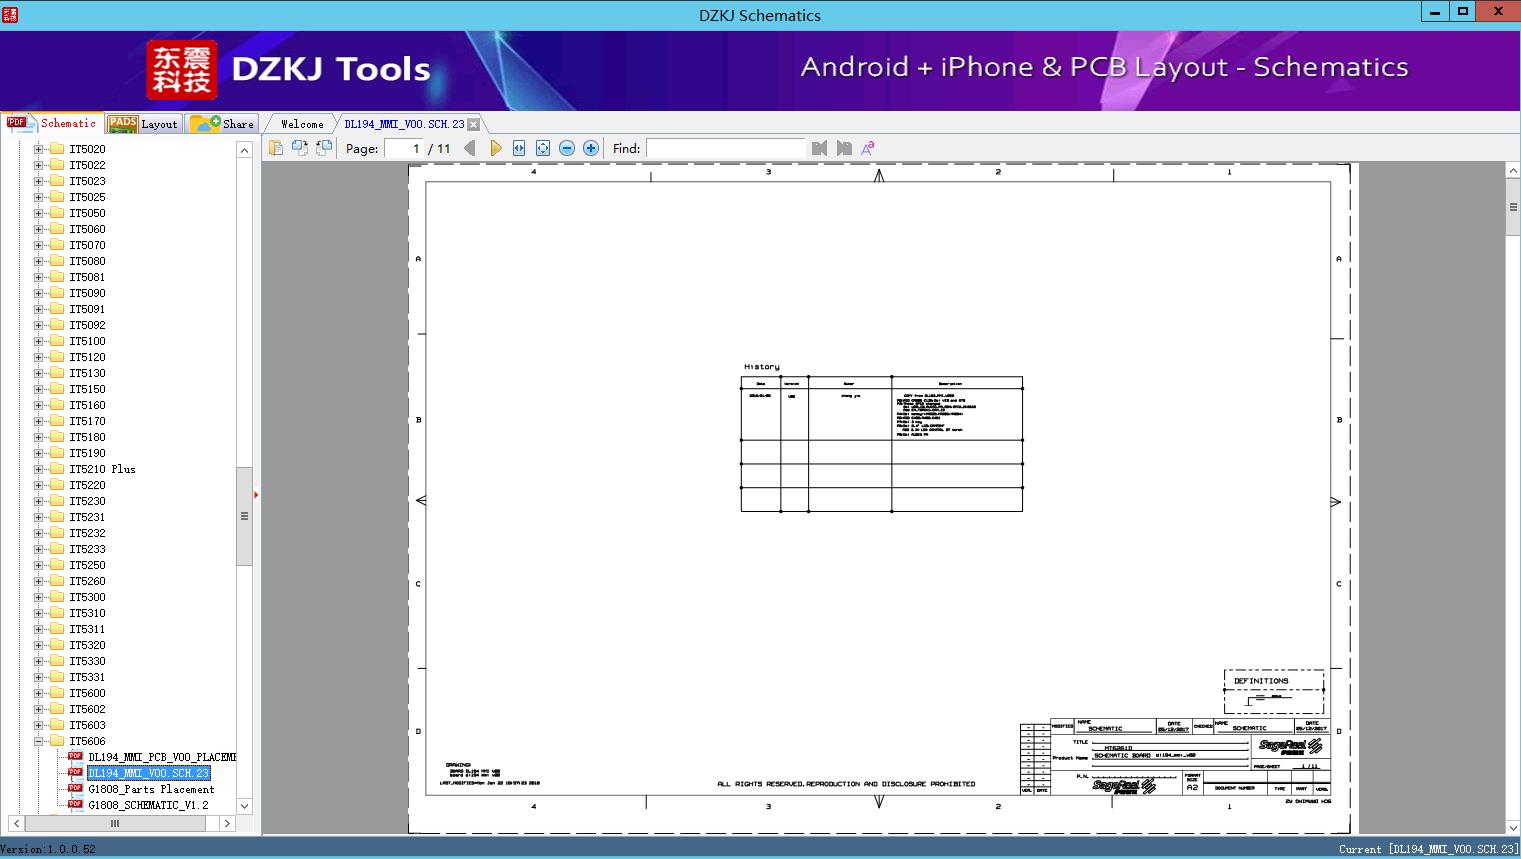
Task: Open DL194_MMI_PCB_V00_PLACEMENT file
Action: (162, 757)
